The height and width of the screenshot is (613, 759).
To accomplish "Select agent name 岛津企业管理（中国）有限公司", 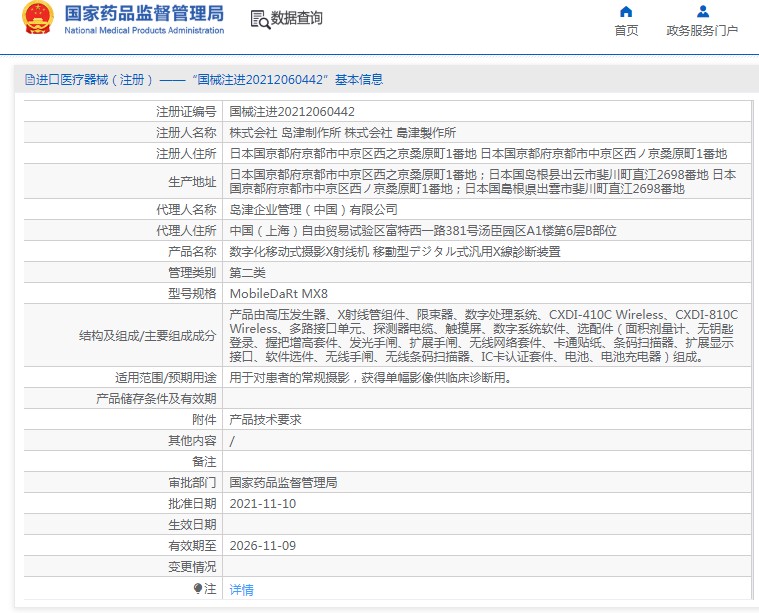I will click(314, 210).
